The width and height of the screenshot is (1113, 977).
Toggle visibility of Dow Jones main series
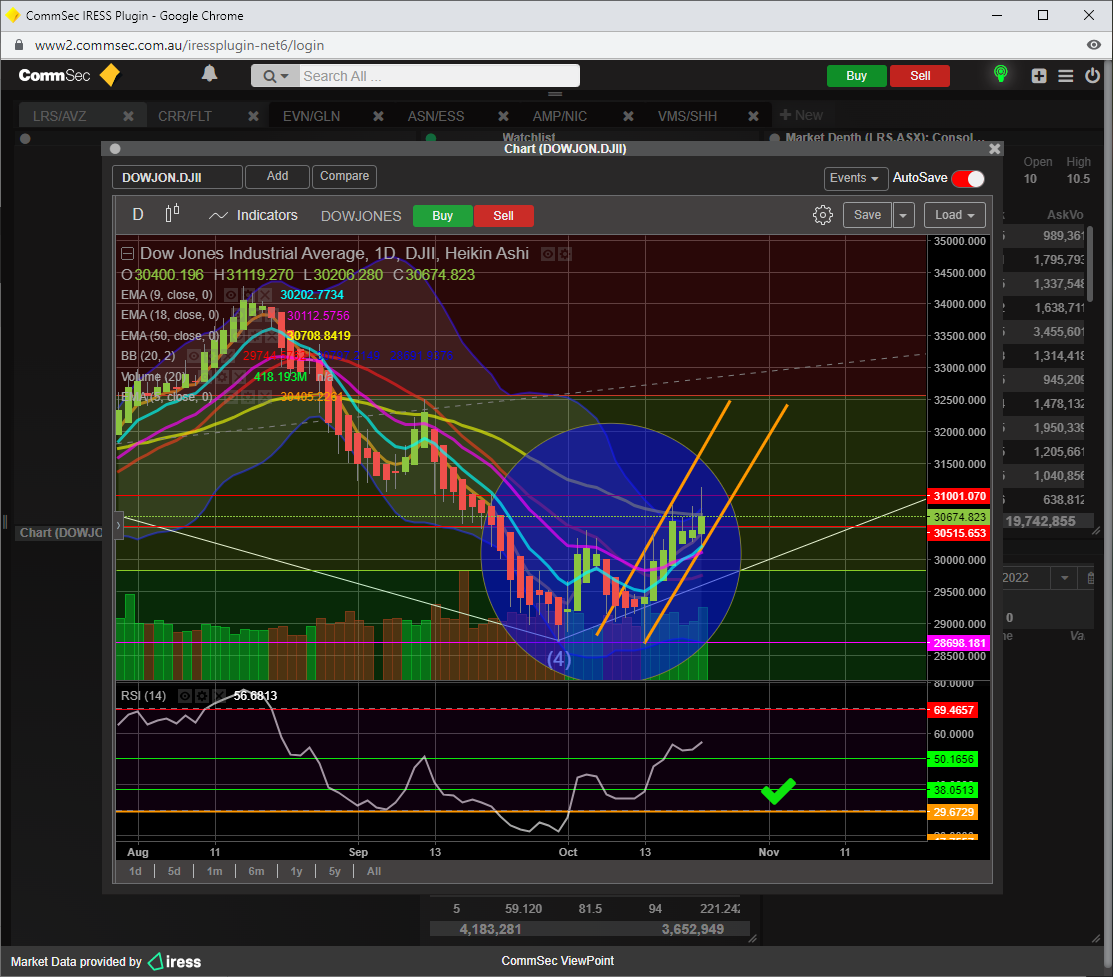[548, 254]
